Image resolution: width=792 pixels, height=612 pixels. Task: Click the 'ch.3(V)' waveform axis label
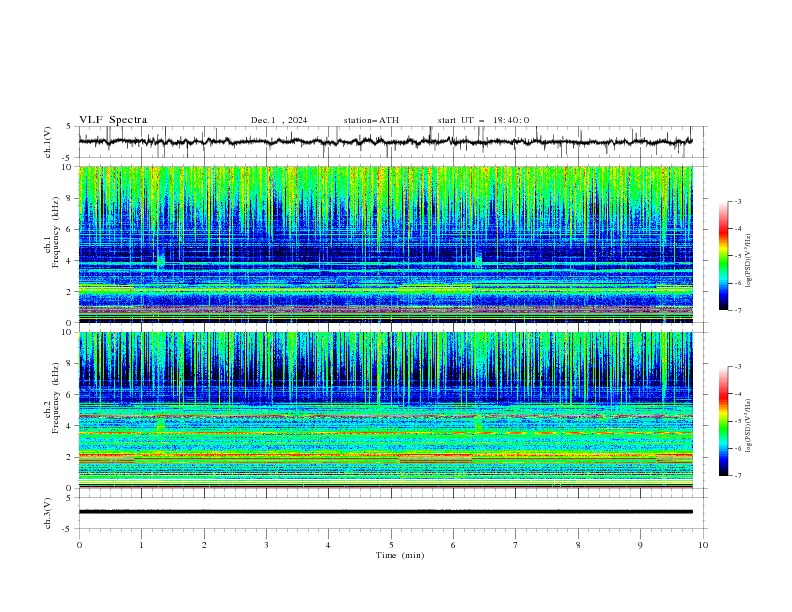coord(48,513)
